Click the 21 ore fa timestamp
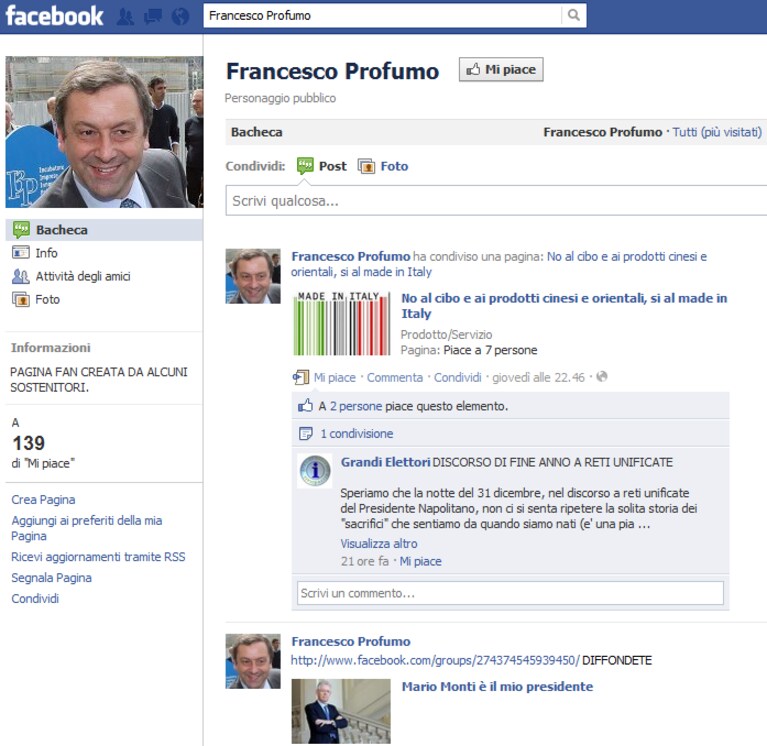 point(364,561)
